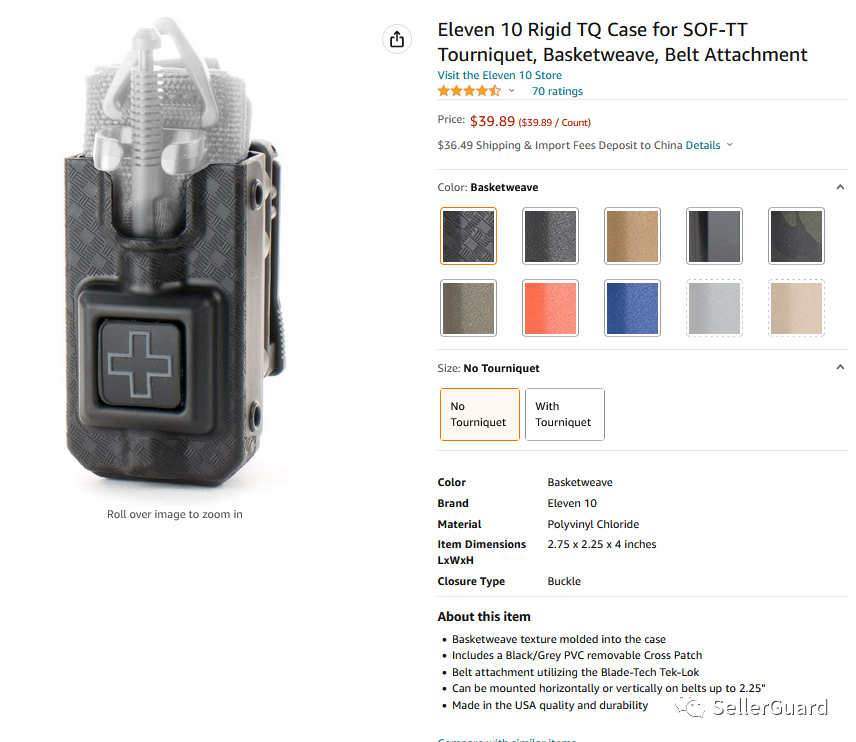The image size is (856, 742).
Task: Click the share icon beside the product image
Action: [x=397, y=39]
